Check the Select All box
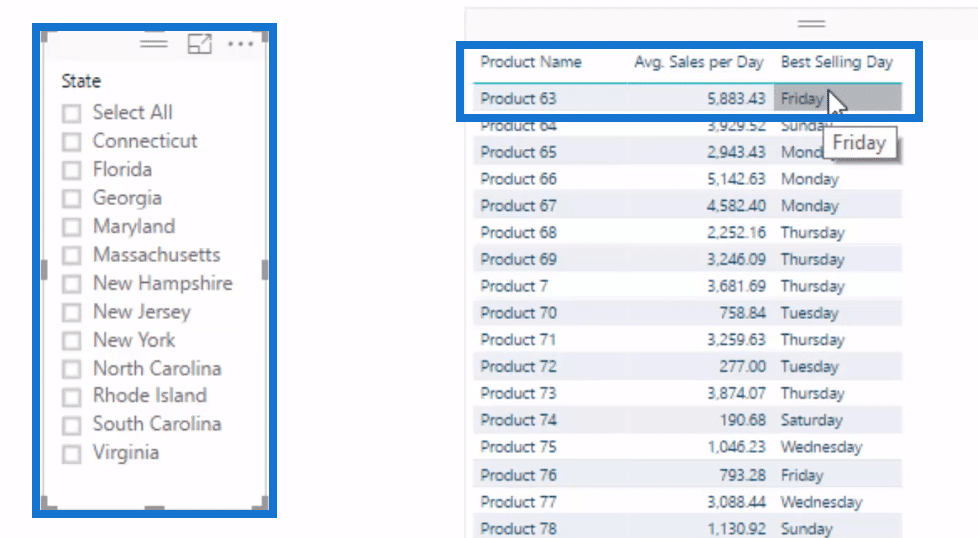The width and height of the screenshot is (978, 538). click(72, 113)
